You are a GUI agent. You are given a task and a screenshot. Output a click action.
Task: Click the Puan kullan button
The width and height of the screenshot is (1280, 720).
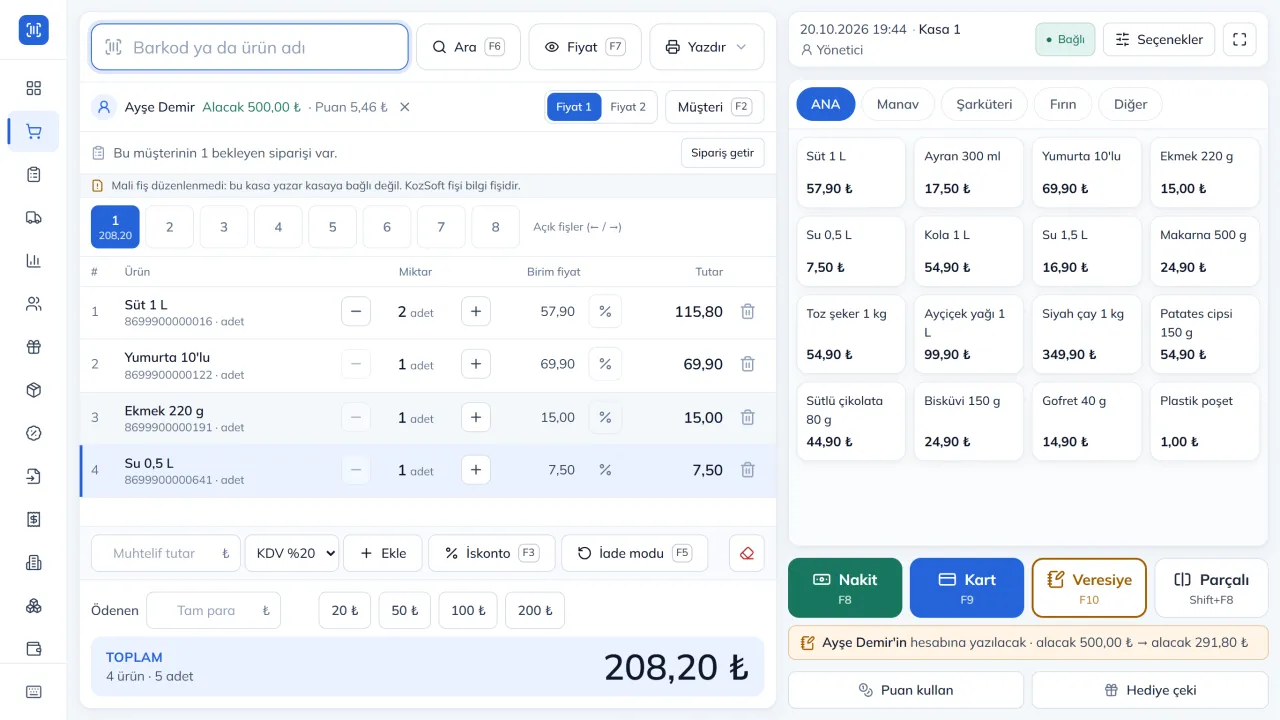906,690
